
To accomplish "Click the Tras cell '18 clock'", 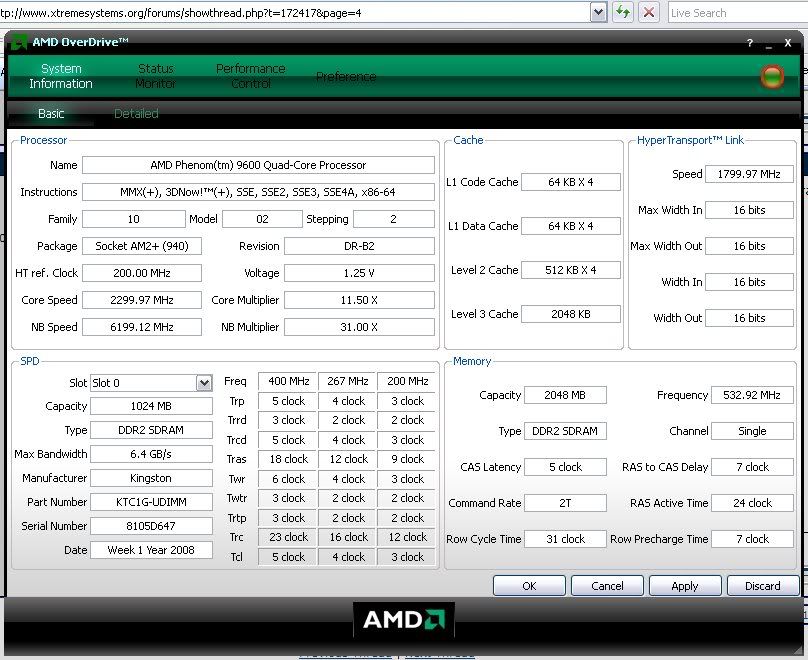I will click(288, 459).
